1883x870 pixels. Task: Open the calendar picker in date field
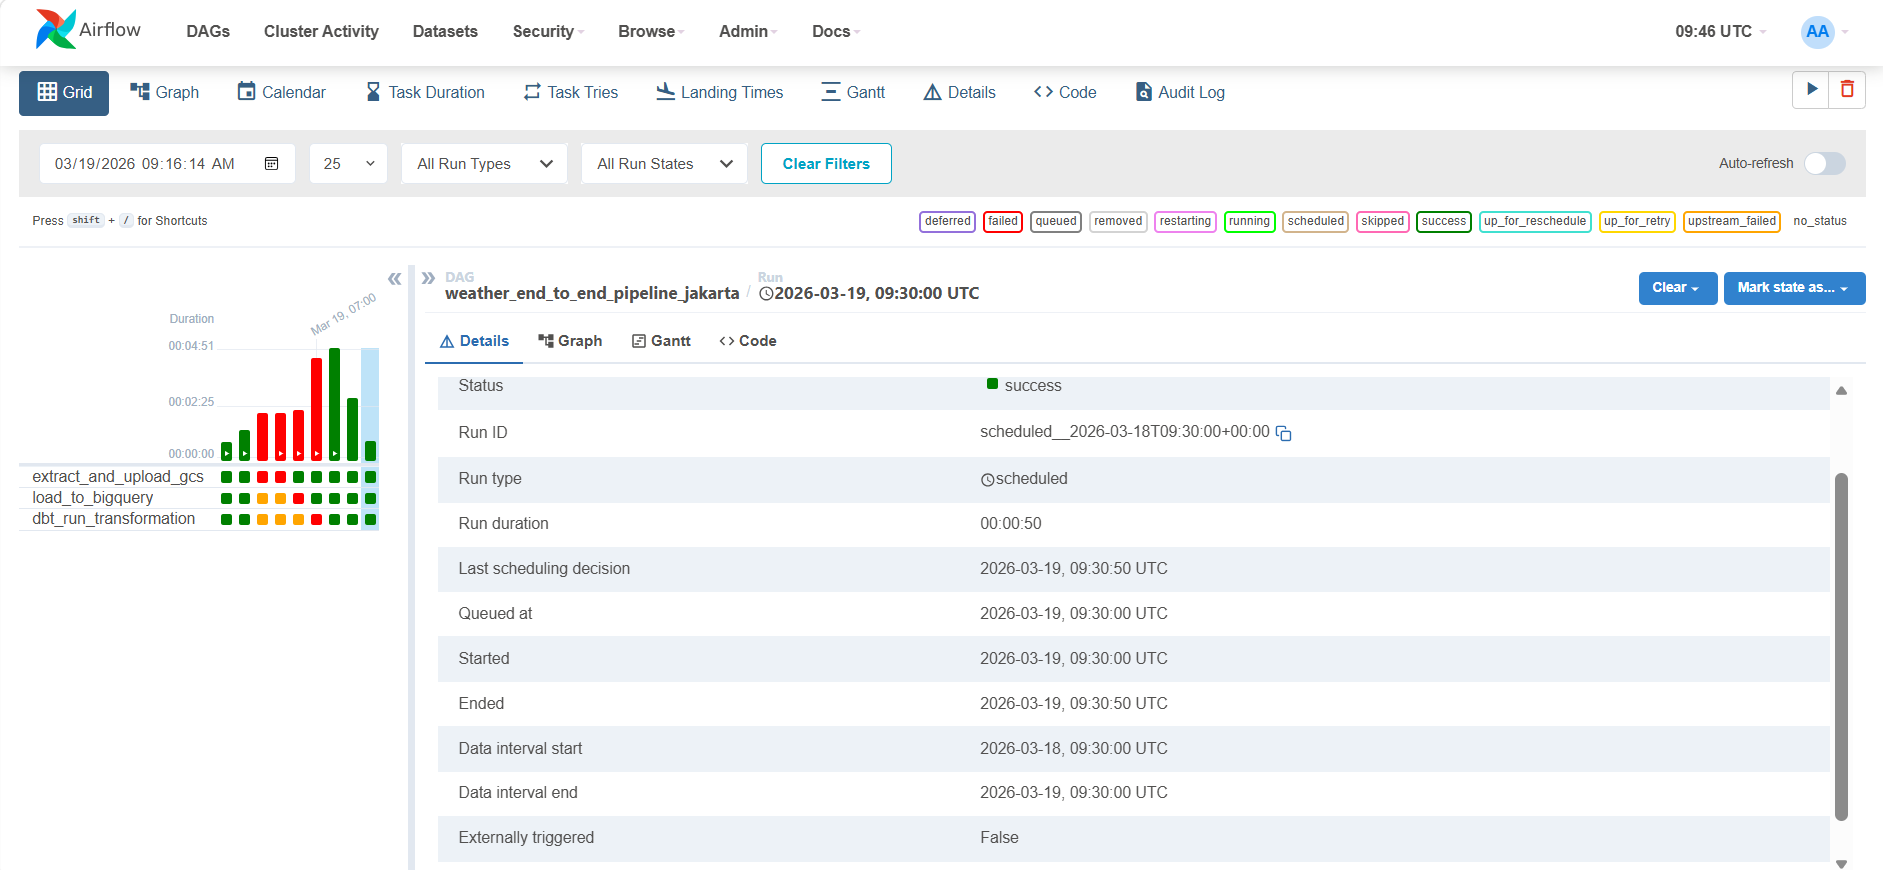point(271,163)
